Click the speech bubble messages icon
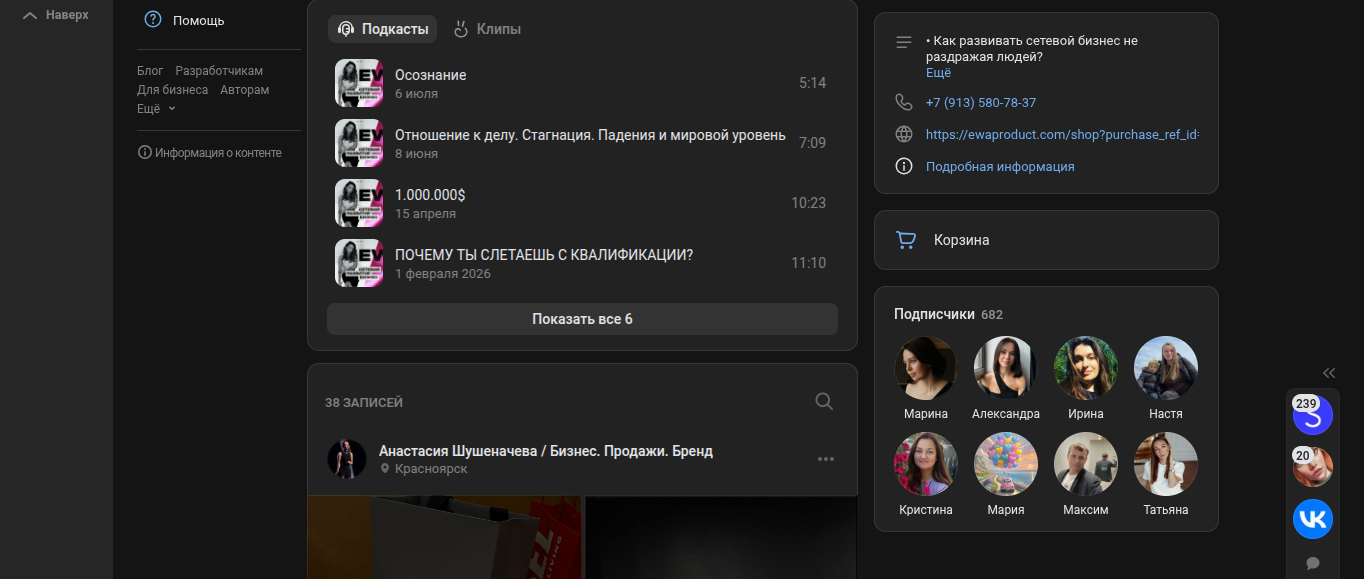The width and height of the screenshot is (1364, 579). point(1313,563)
